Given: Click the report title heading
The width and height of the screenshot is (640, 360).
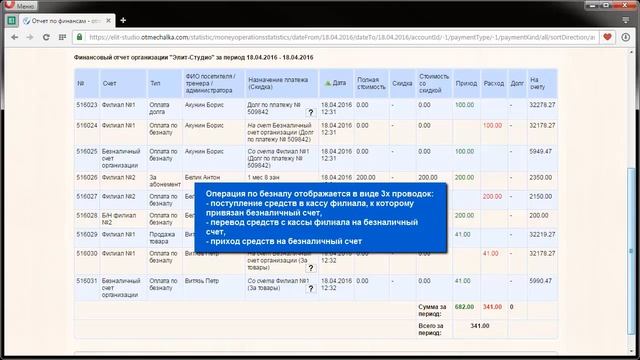Looking at the screenshot, I should coord(193,58).
